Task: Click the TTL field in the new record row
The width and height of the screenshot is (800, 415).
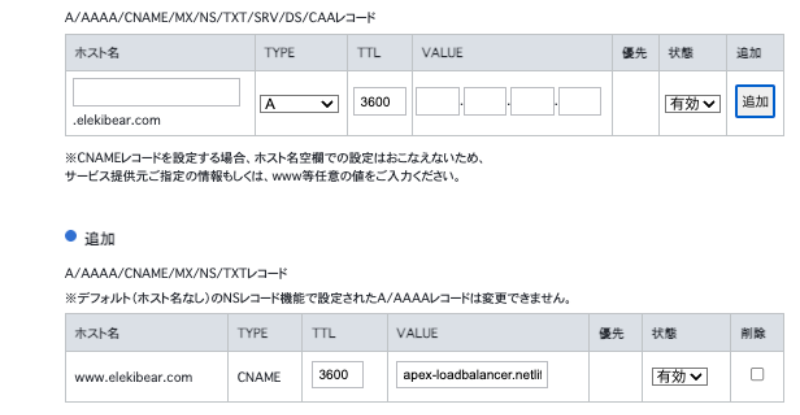Action: tap(379, 101)
